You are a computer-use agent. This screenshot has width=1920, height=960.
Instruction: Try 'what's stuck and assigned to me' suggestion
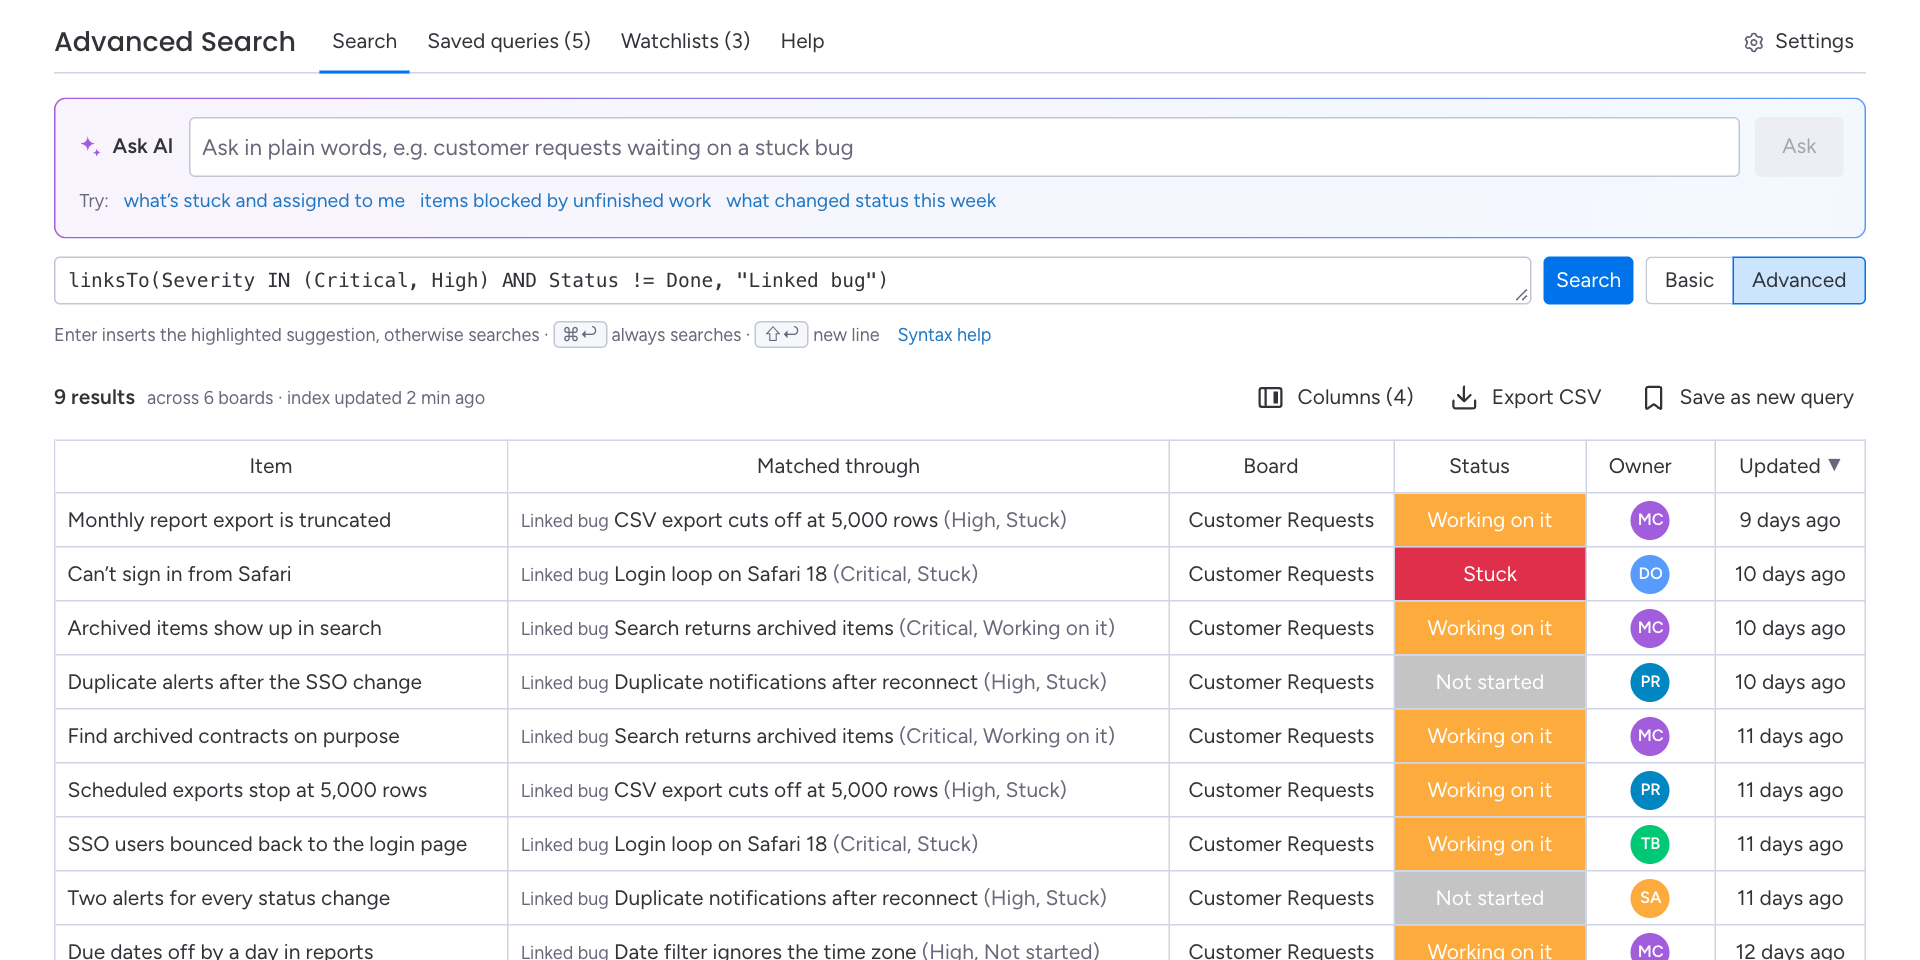coord(264,201)
